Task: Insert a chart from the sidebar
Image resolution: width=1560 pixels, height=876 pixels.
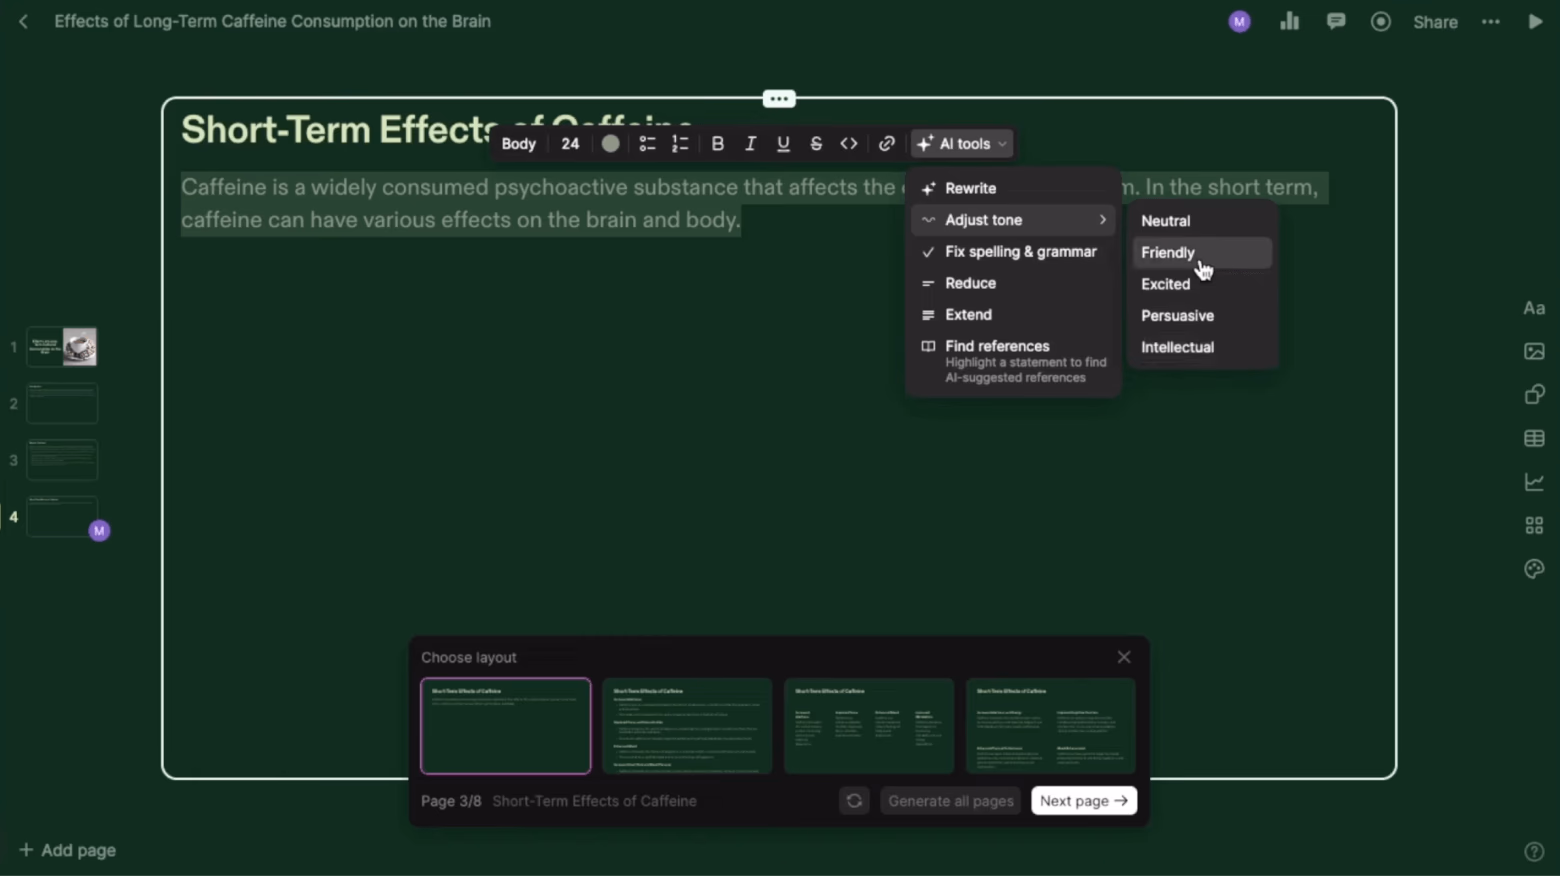Action: 1534,482
